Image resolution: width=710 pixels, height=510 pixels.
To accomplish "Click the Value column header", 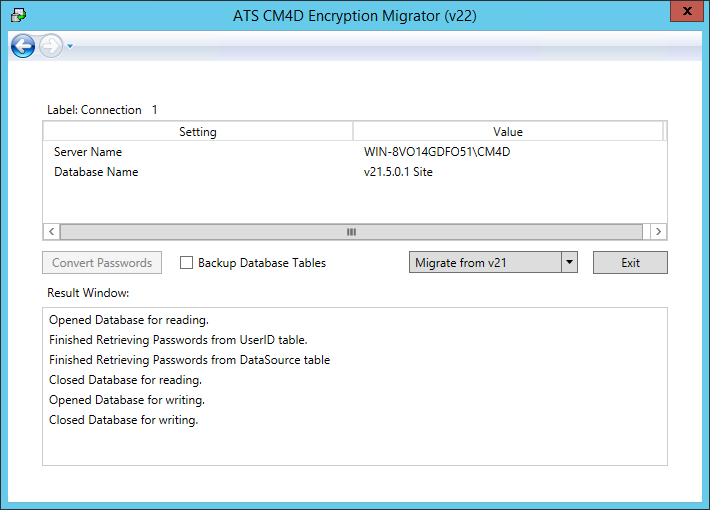I will coord(507,132).
